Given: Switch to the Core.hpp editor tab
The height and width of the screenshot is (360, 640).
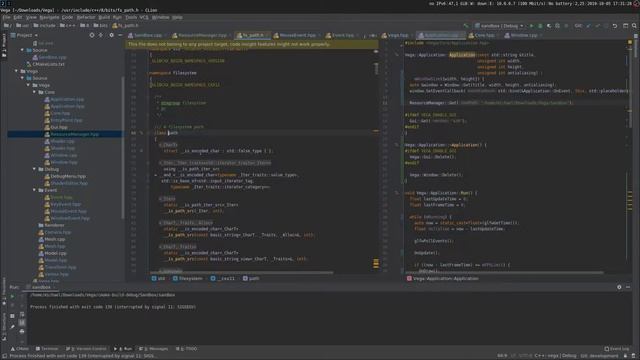Looking at the screenshot, I should [x=484, y=36].
